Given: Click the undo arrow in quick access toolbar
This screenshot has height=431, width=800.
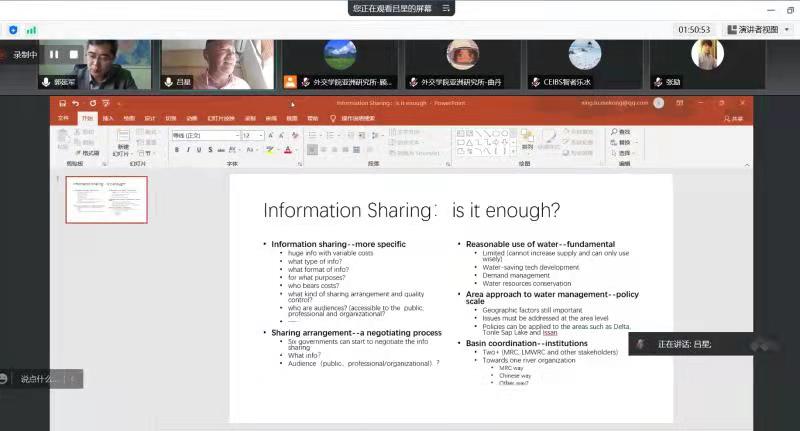Looking at the screenshot, I should [76, 103].
